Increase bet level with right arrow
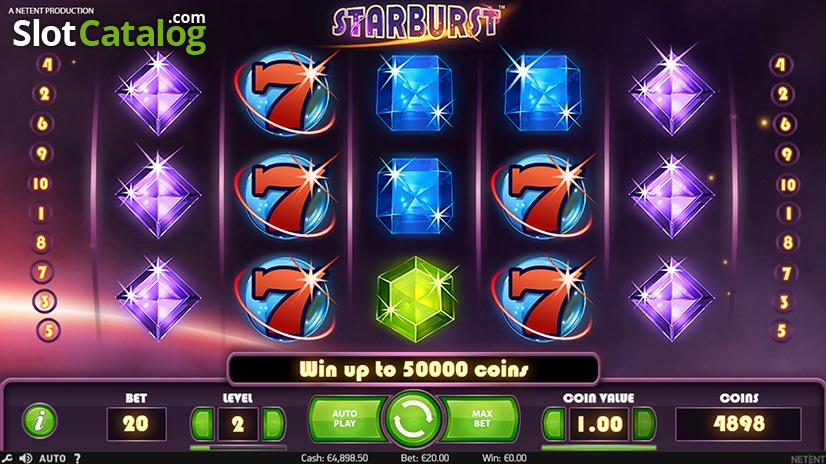This screenshot has width=826, height=464. click(273, 423)
